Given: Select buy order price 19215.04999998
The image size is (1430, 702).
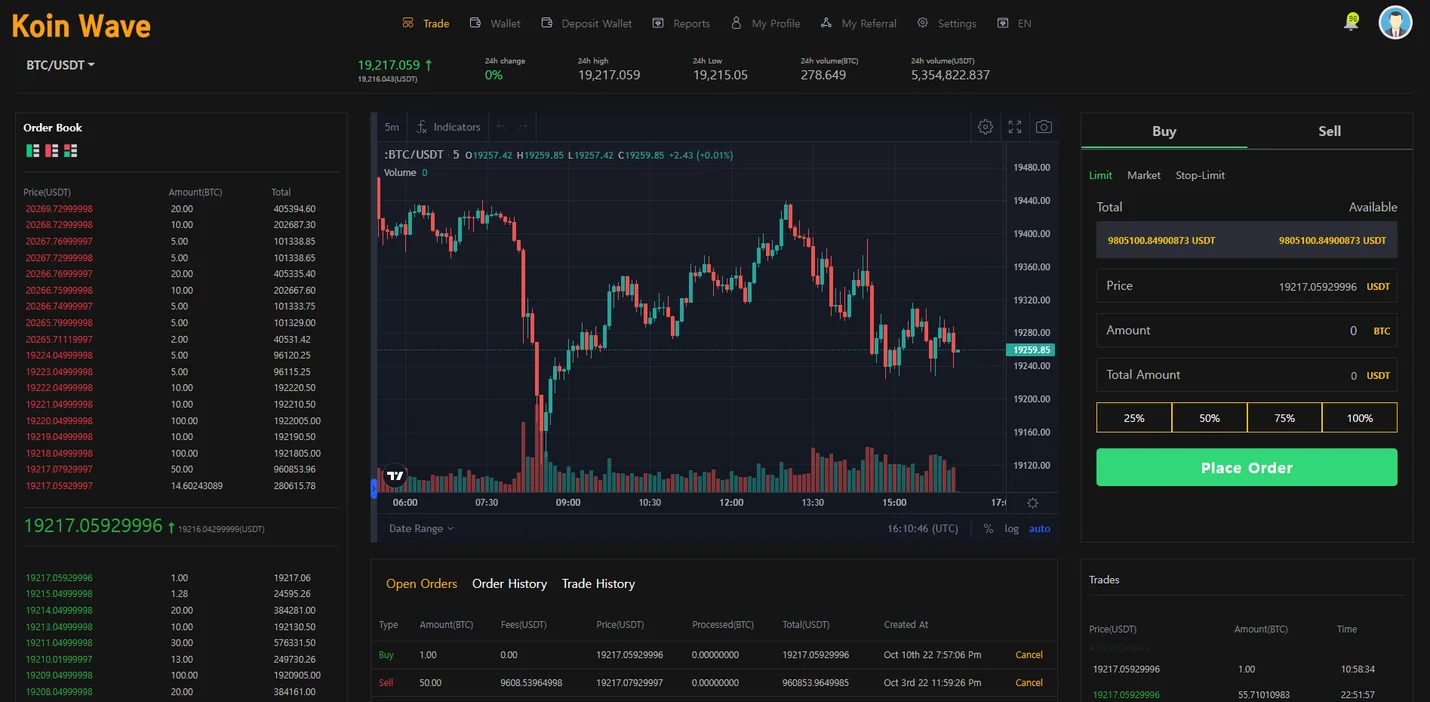Looking at the screenshot, I should coord(59,594).
